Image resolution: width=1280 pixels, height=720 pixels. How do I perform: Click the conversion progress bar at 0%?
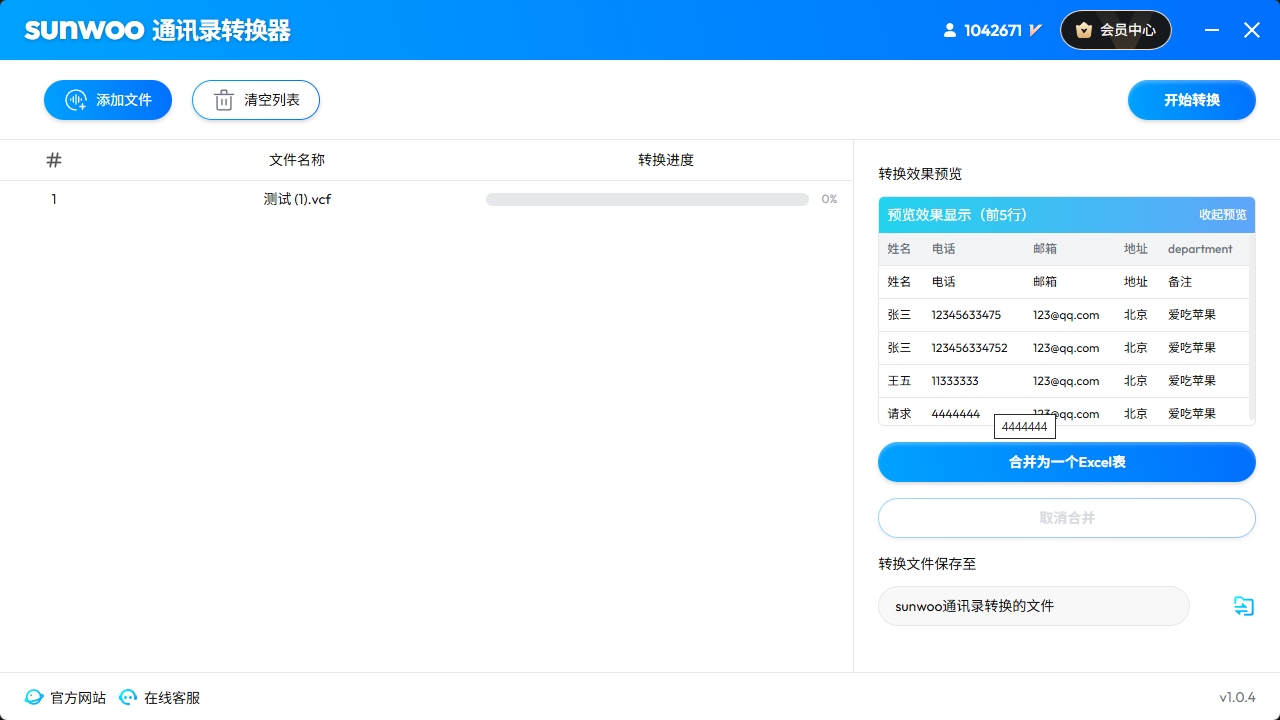[647, 199]
